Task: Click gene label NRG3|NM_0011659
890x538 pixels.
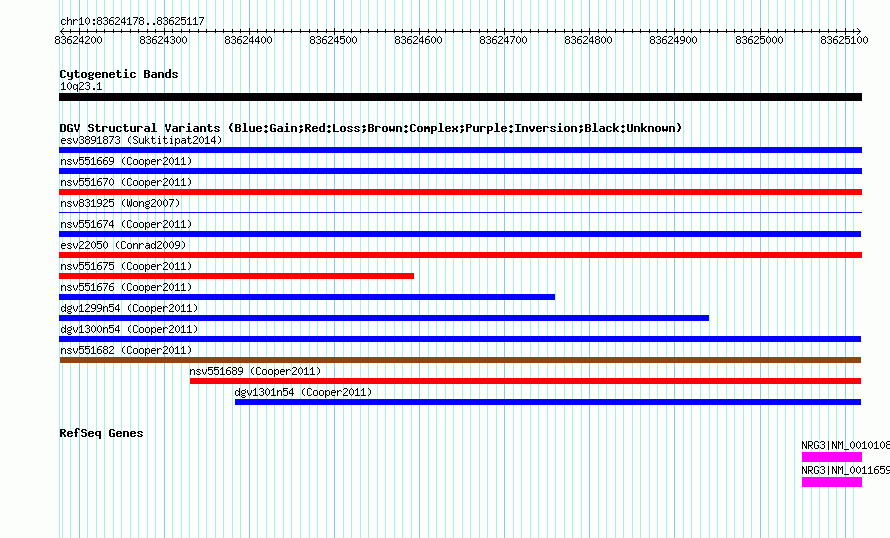Action: (846, 470)
